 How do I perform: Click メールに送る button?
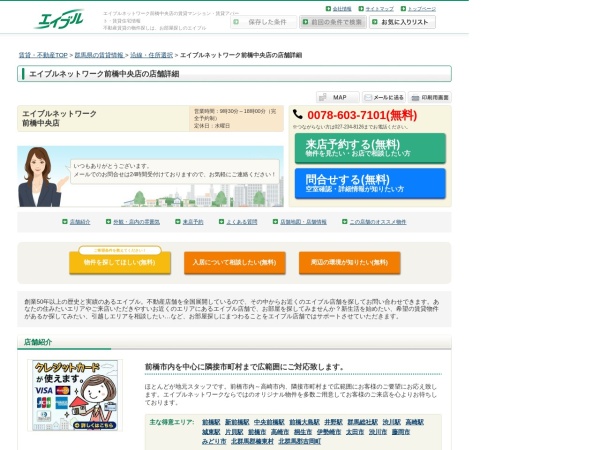click(x=384, y=97)
